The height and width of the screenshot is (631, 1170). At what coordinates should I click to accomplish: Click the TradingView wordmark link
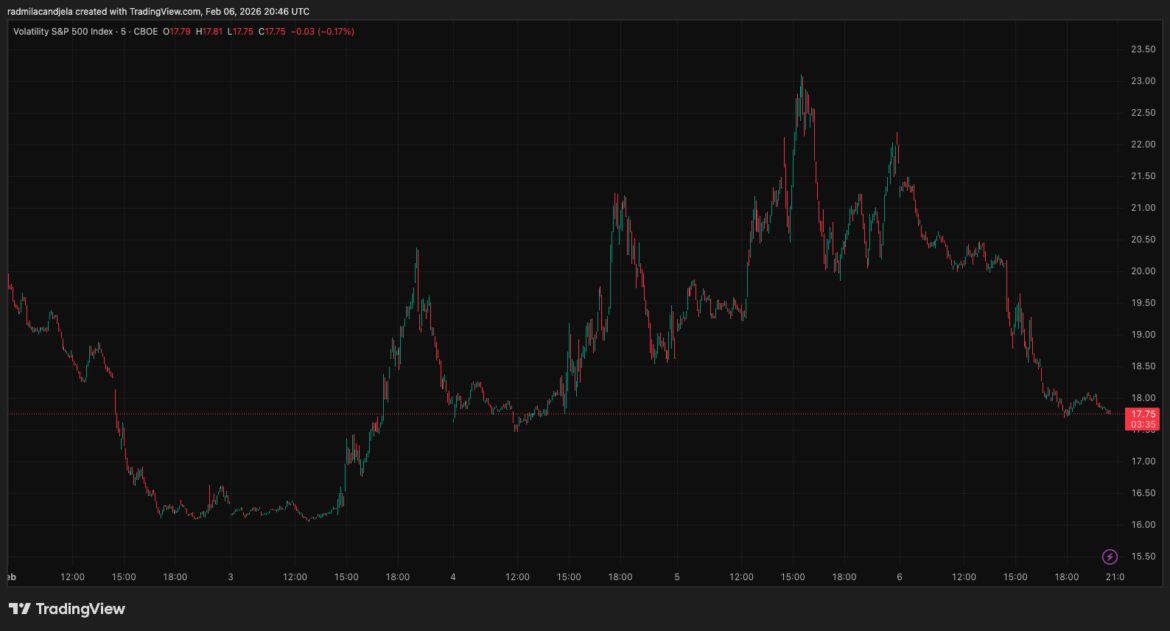click(80, 608)
